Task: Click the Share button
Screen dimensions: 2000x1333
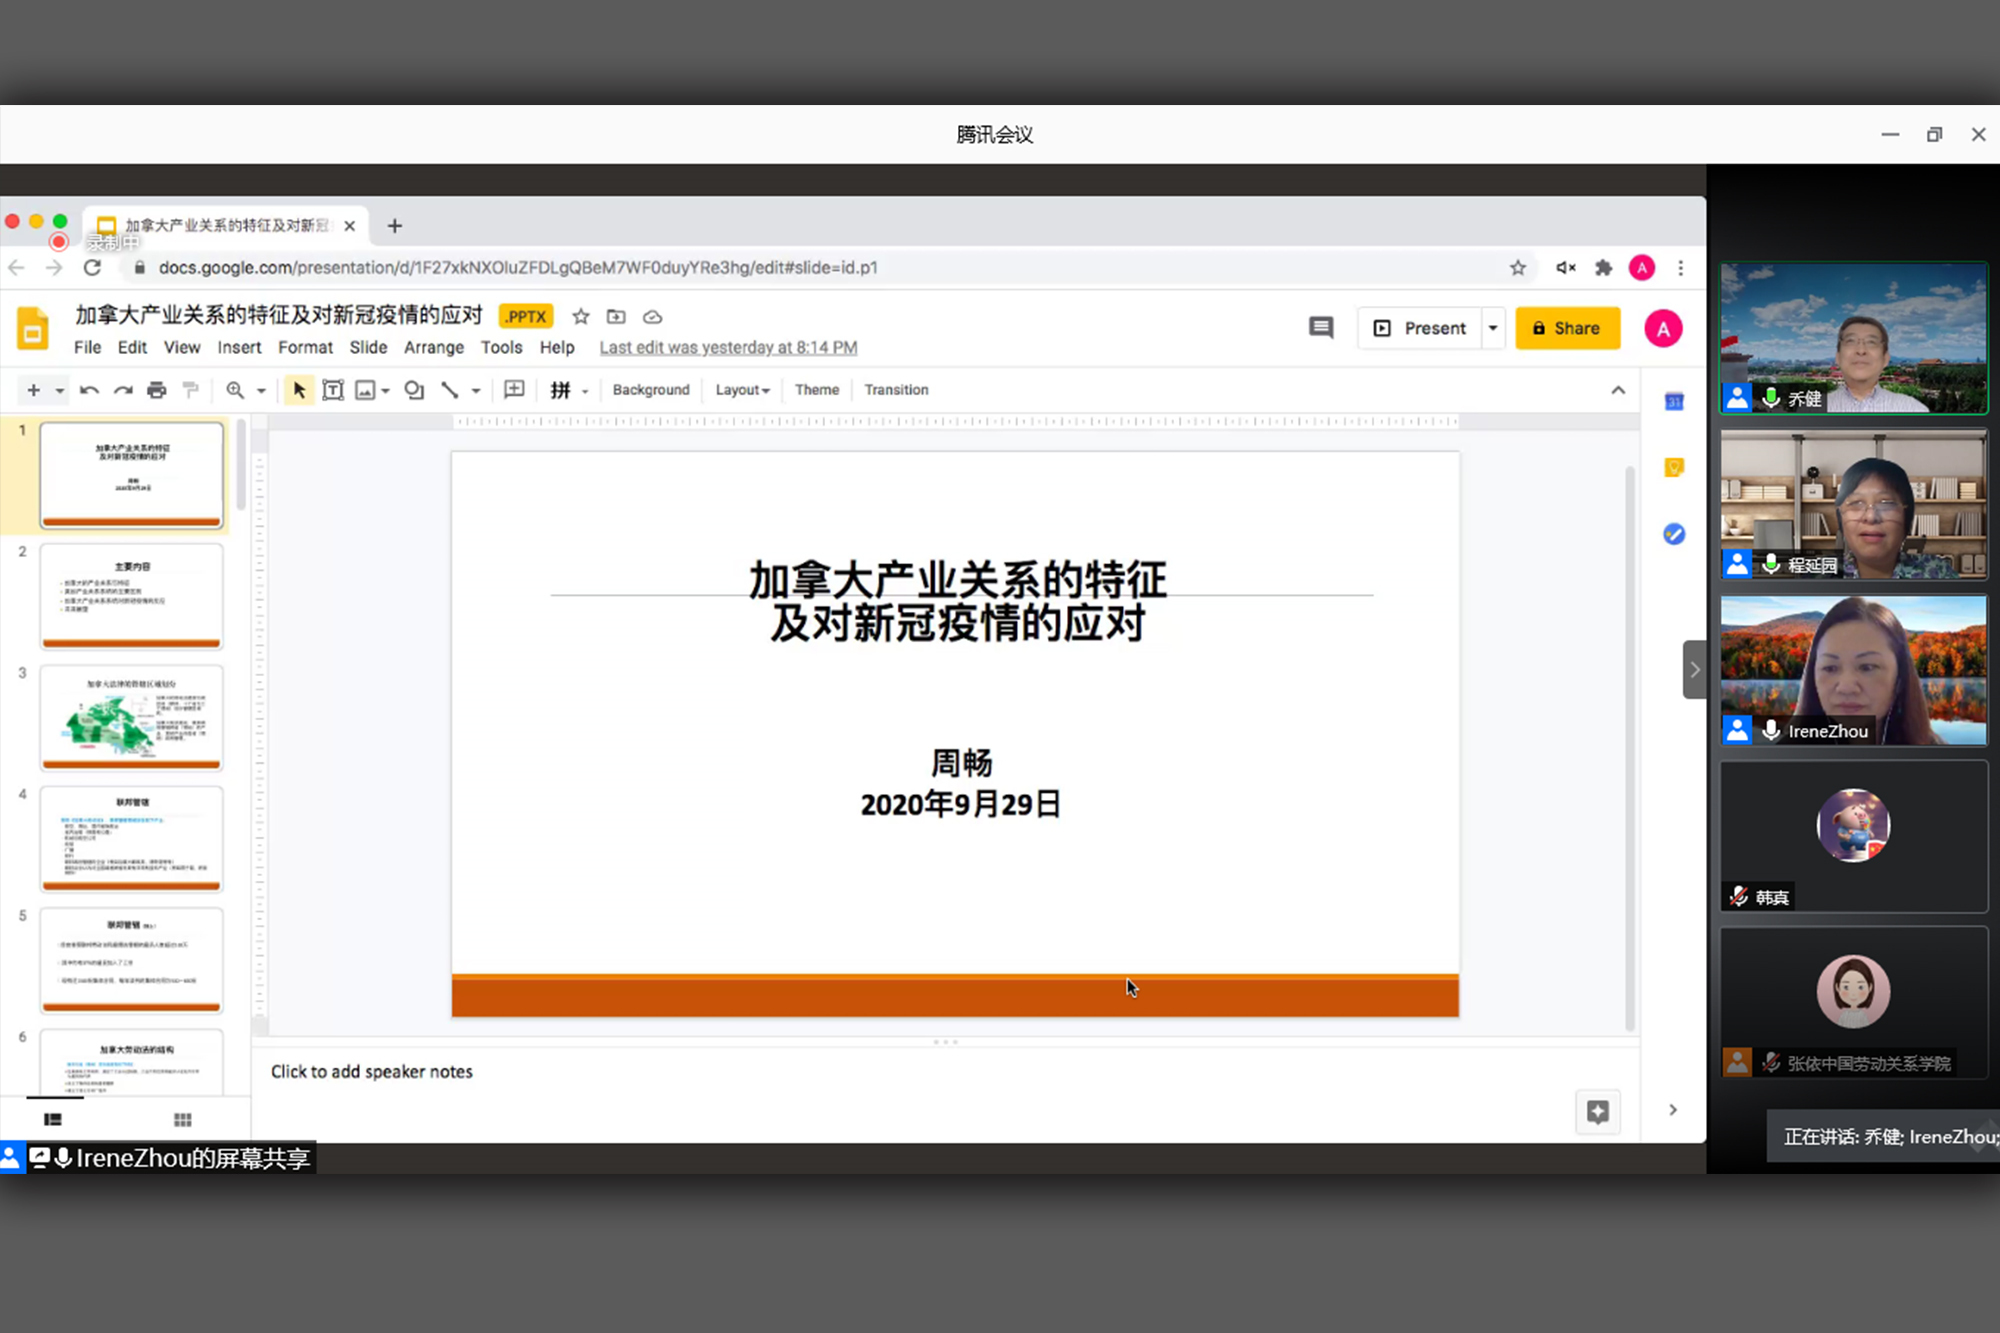Action: pyautogui.click(x=1567, y=328)
